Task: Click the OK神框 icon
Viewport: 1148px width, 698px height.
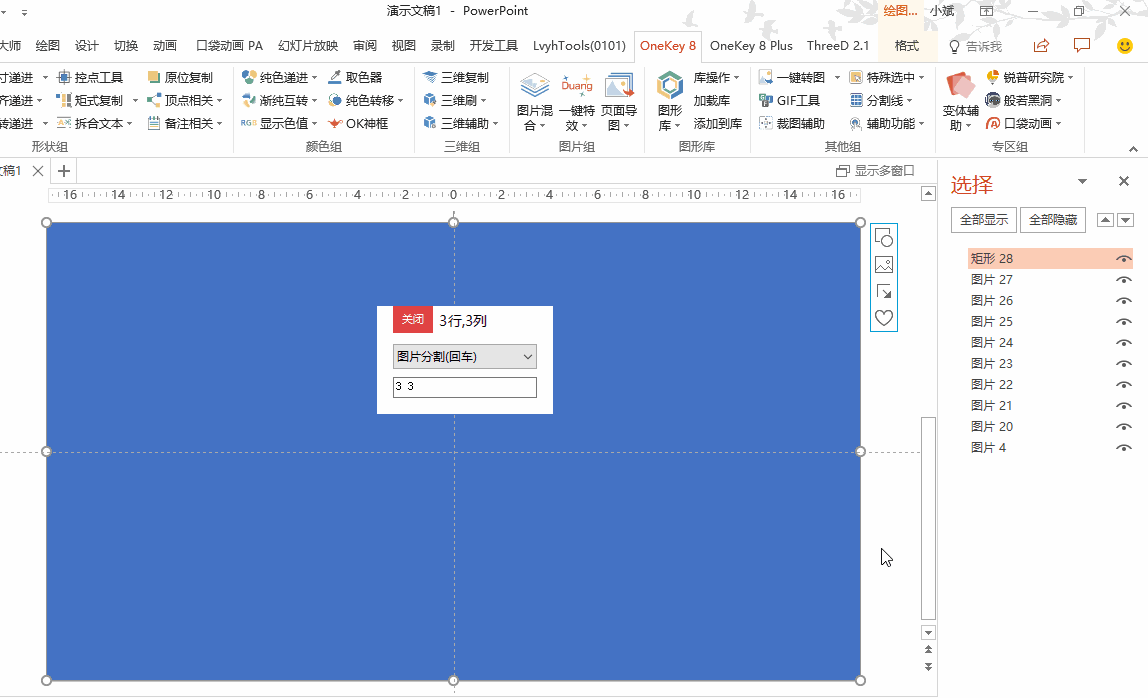Action: (337, 123)
